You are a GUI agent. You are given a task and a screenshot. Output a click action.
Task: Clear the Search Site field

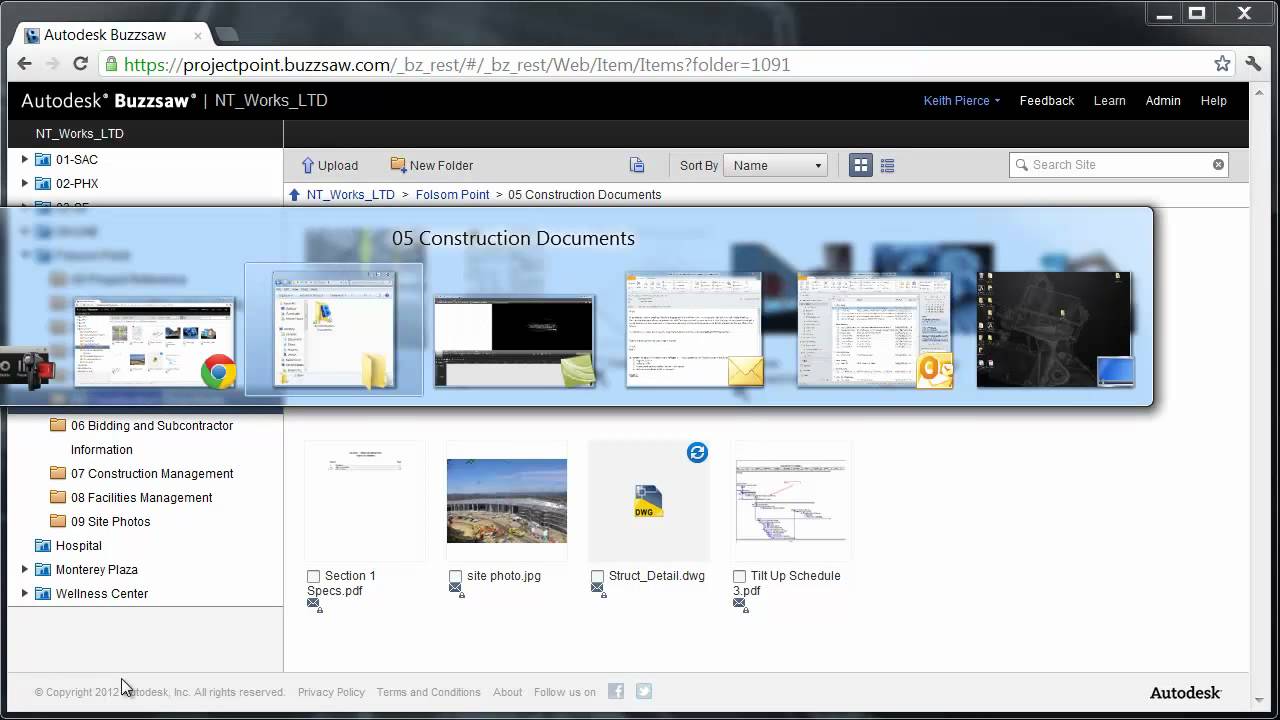1218,165
